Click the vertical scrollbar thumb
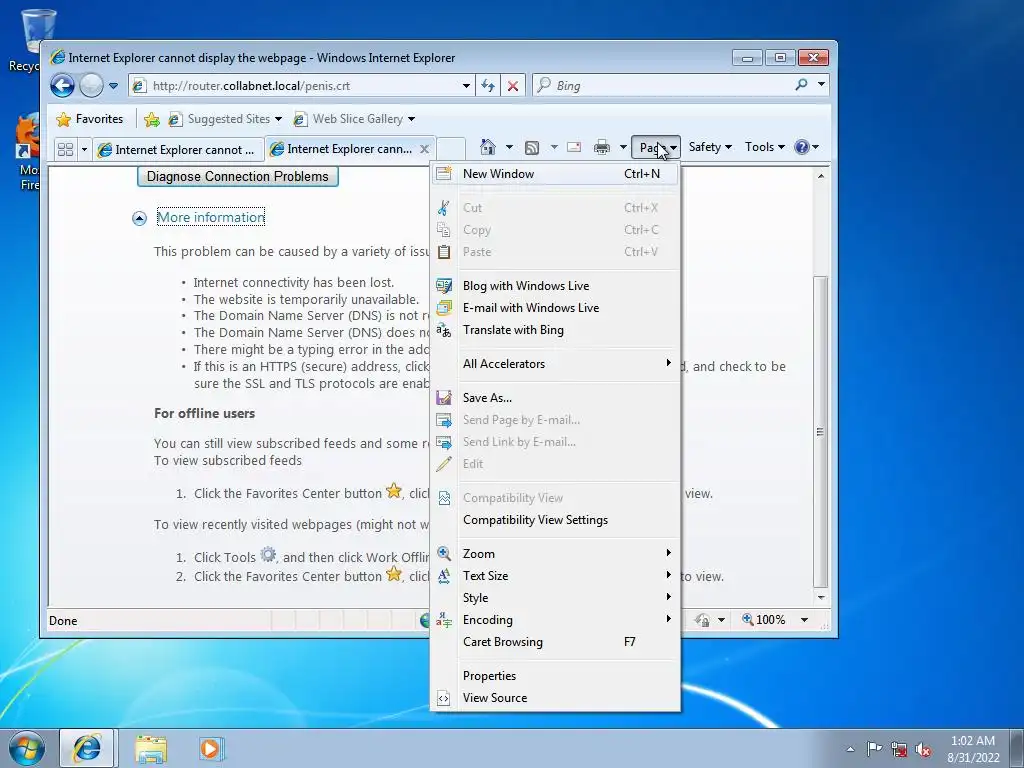The height and width of the screenshot is (768, 1024). [821, 432]
